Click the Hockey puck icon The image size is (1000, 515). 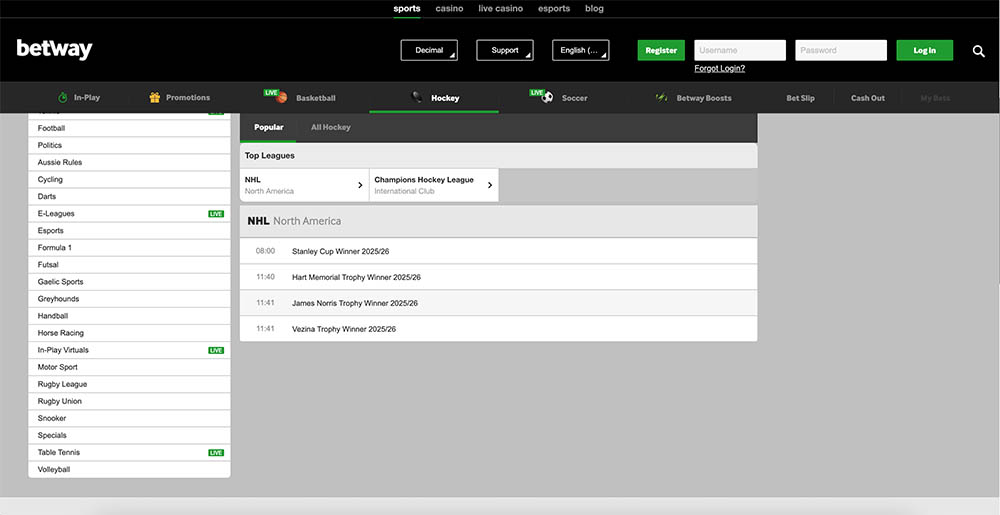tap(416, 98)
